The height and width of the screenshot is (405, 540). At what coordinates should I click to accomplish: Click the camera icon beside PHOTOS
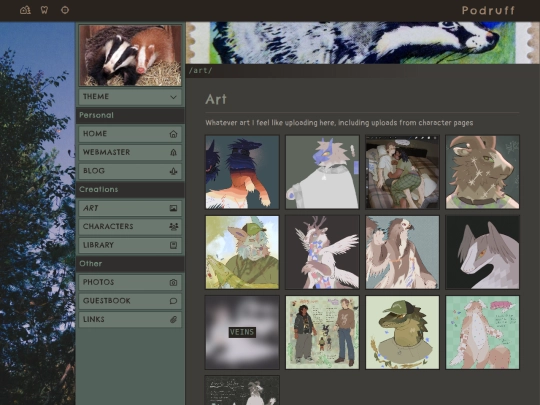click(x=173, y=283)
